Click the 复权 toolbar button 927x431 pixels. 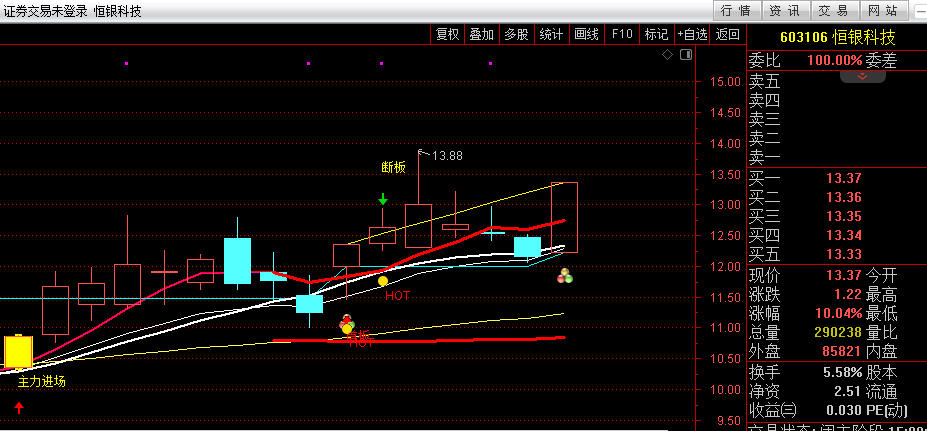447,34
